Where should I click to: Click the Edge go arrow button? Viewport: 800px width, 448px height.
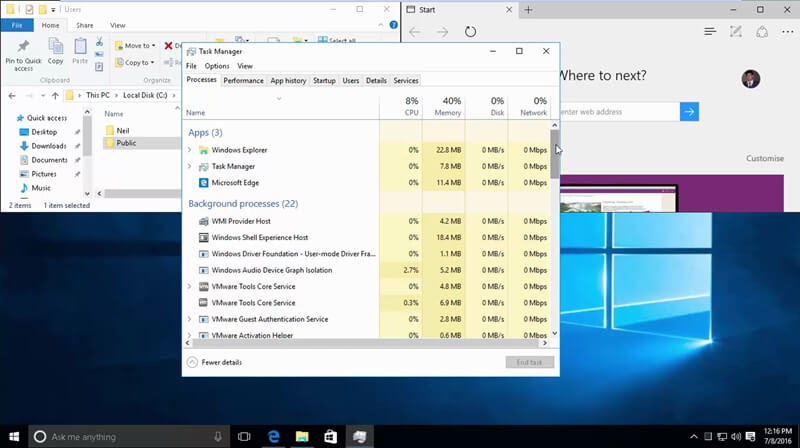pos(689,111)
